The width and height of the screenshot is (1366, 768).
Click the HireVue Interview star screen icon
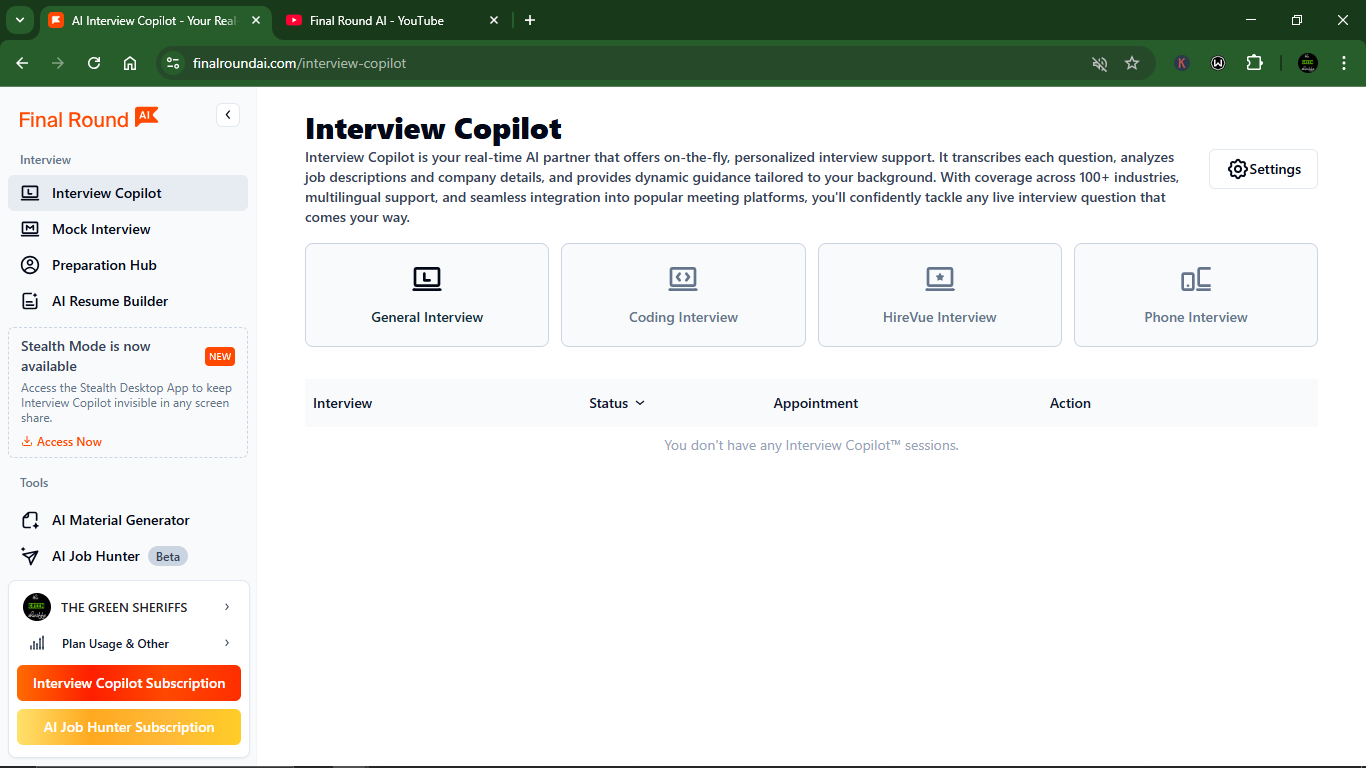click(940, 279)
